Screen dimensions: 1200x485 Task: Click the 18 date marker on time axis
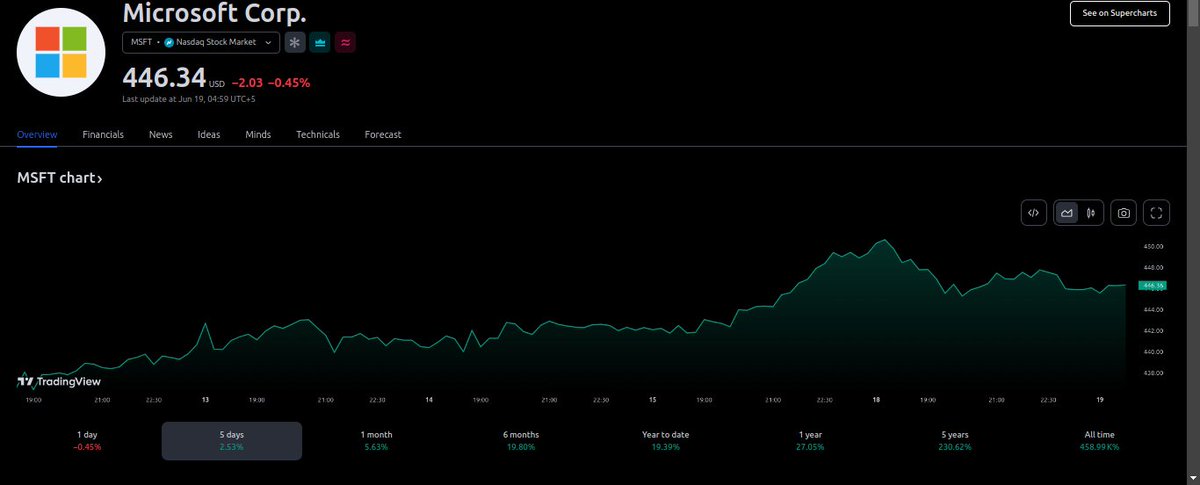(x=876, y=399)
